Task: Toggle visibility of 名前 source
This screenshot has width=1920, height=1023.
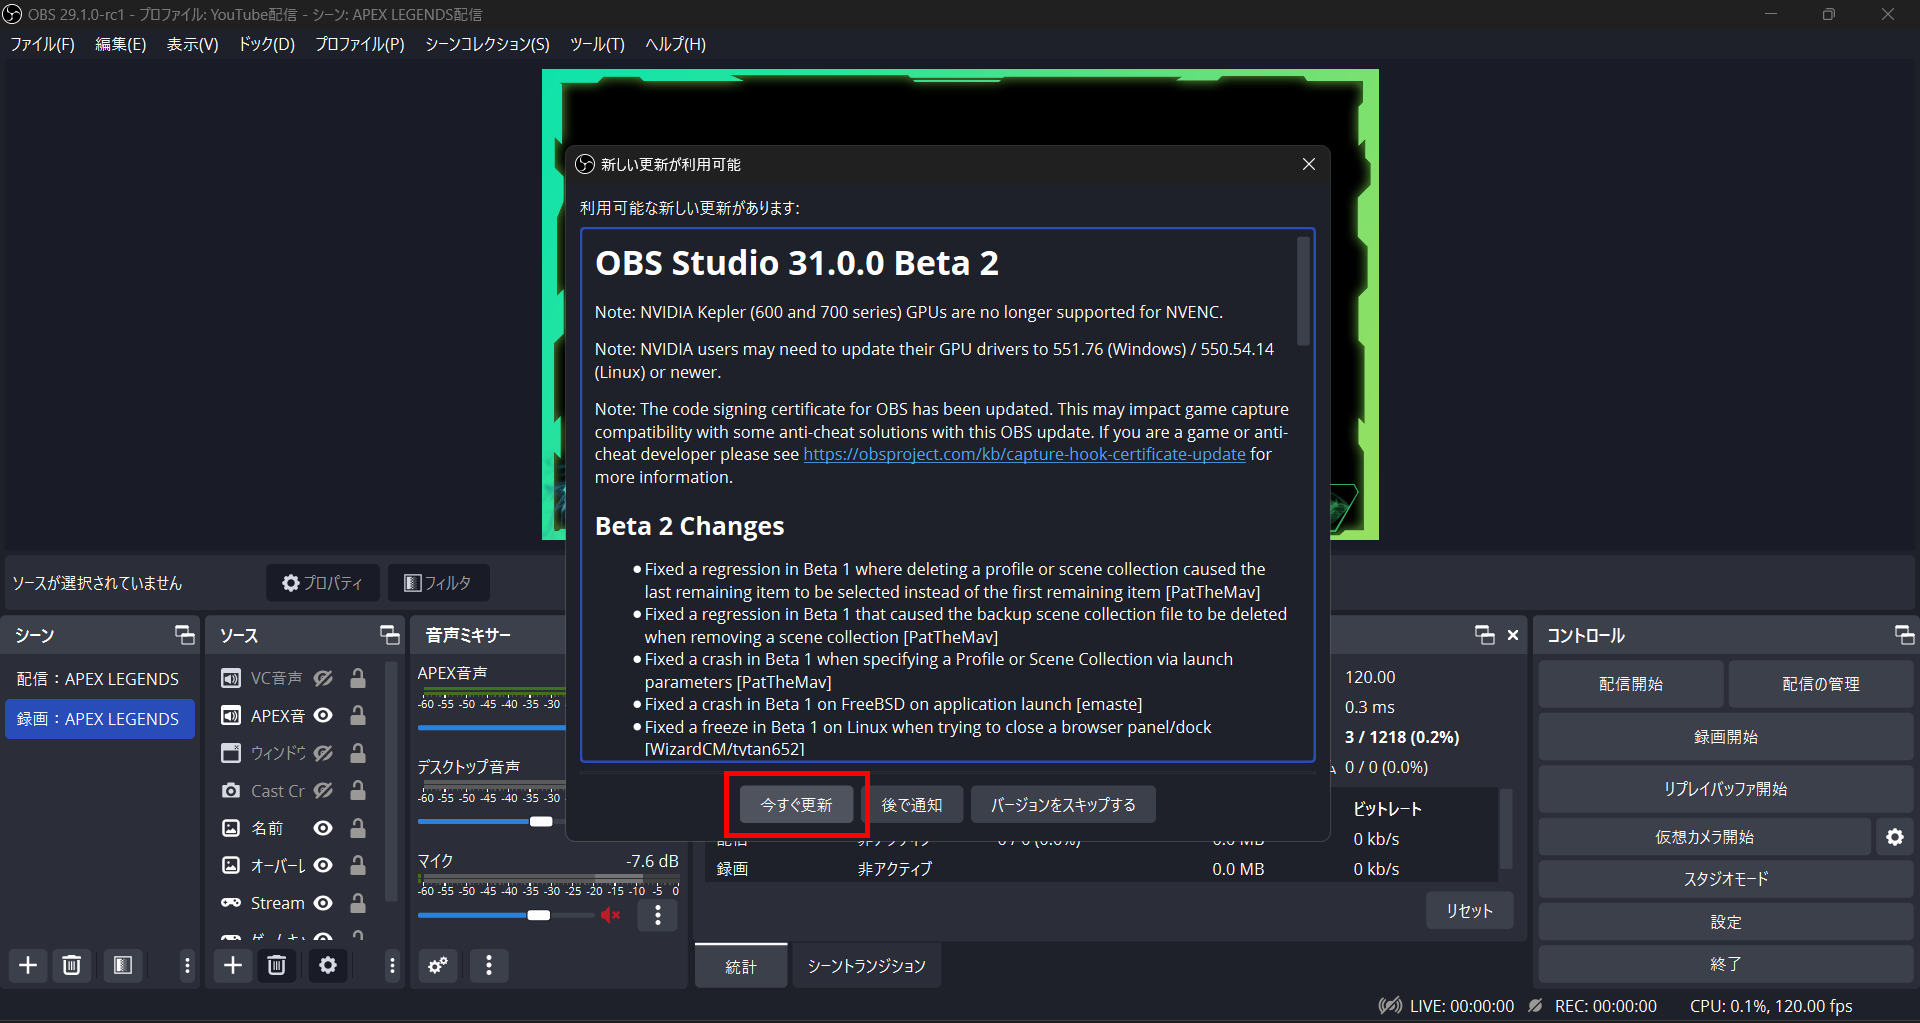Action: 323,828
